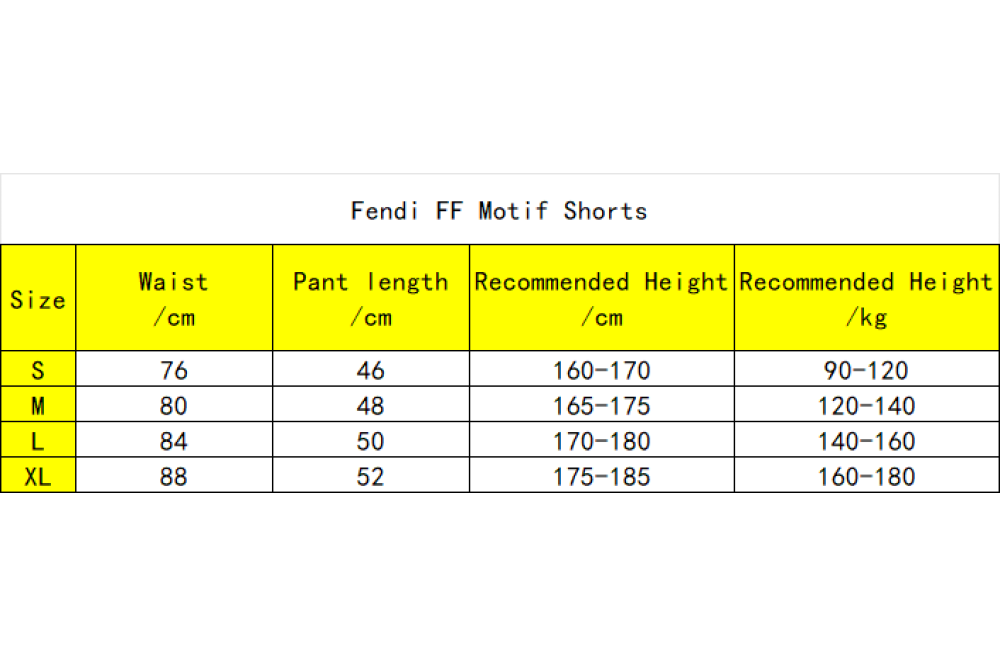This screenshot has height=667, width=1000.
Task: Click the 175-185 height cell
Action: pos(601,475)
